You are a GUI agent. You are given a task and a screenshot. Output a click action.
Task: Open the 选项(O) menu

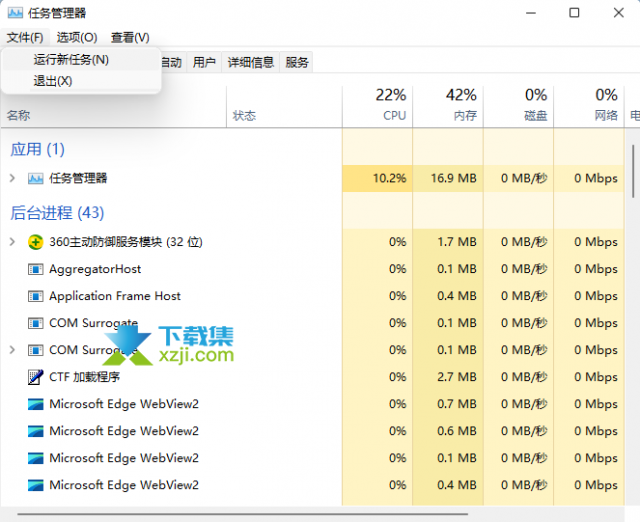(77, 38)
